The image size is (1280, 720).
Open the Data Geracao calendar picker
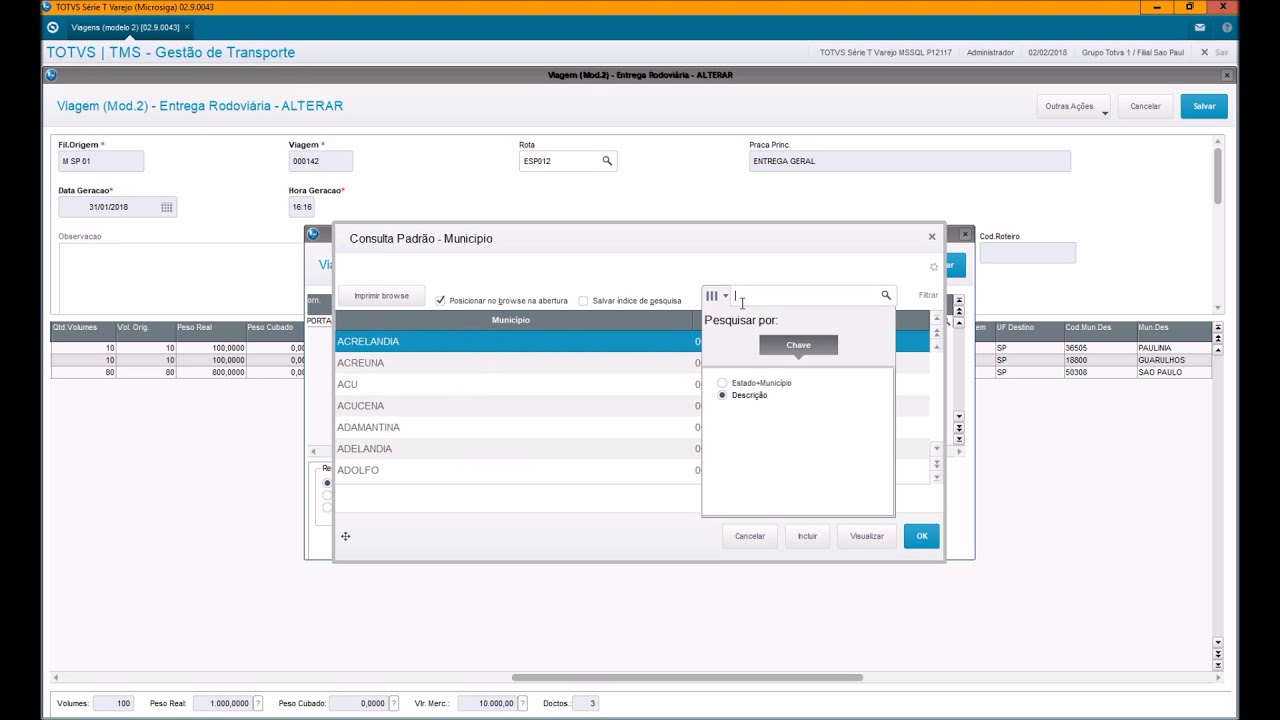167,207
